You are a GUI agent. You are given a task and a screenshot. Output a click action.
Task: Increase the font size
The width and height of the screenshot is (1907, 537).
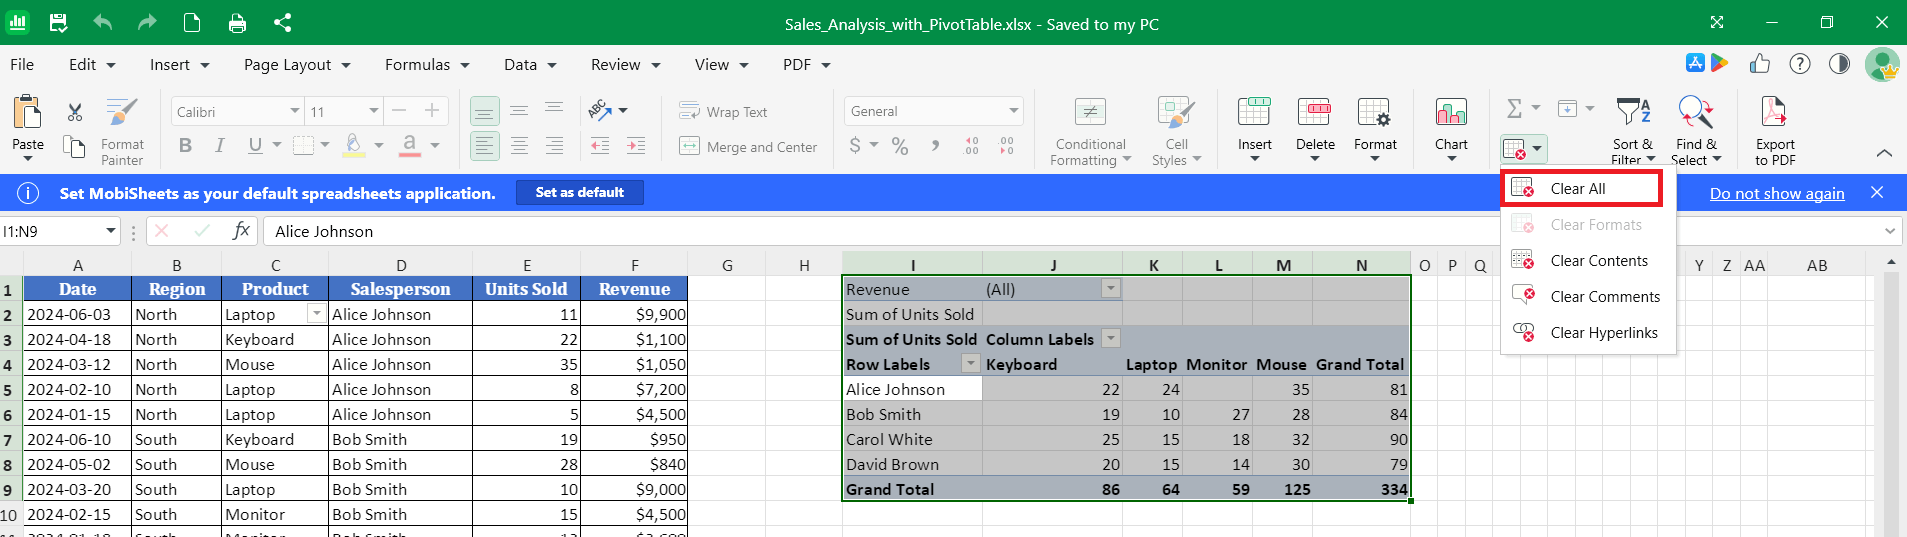(432, 111)
